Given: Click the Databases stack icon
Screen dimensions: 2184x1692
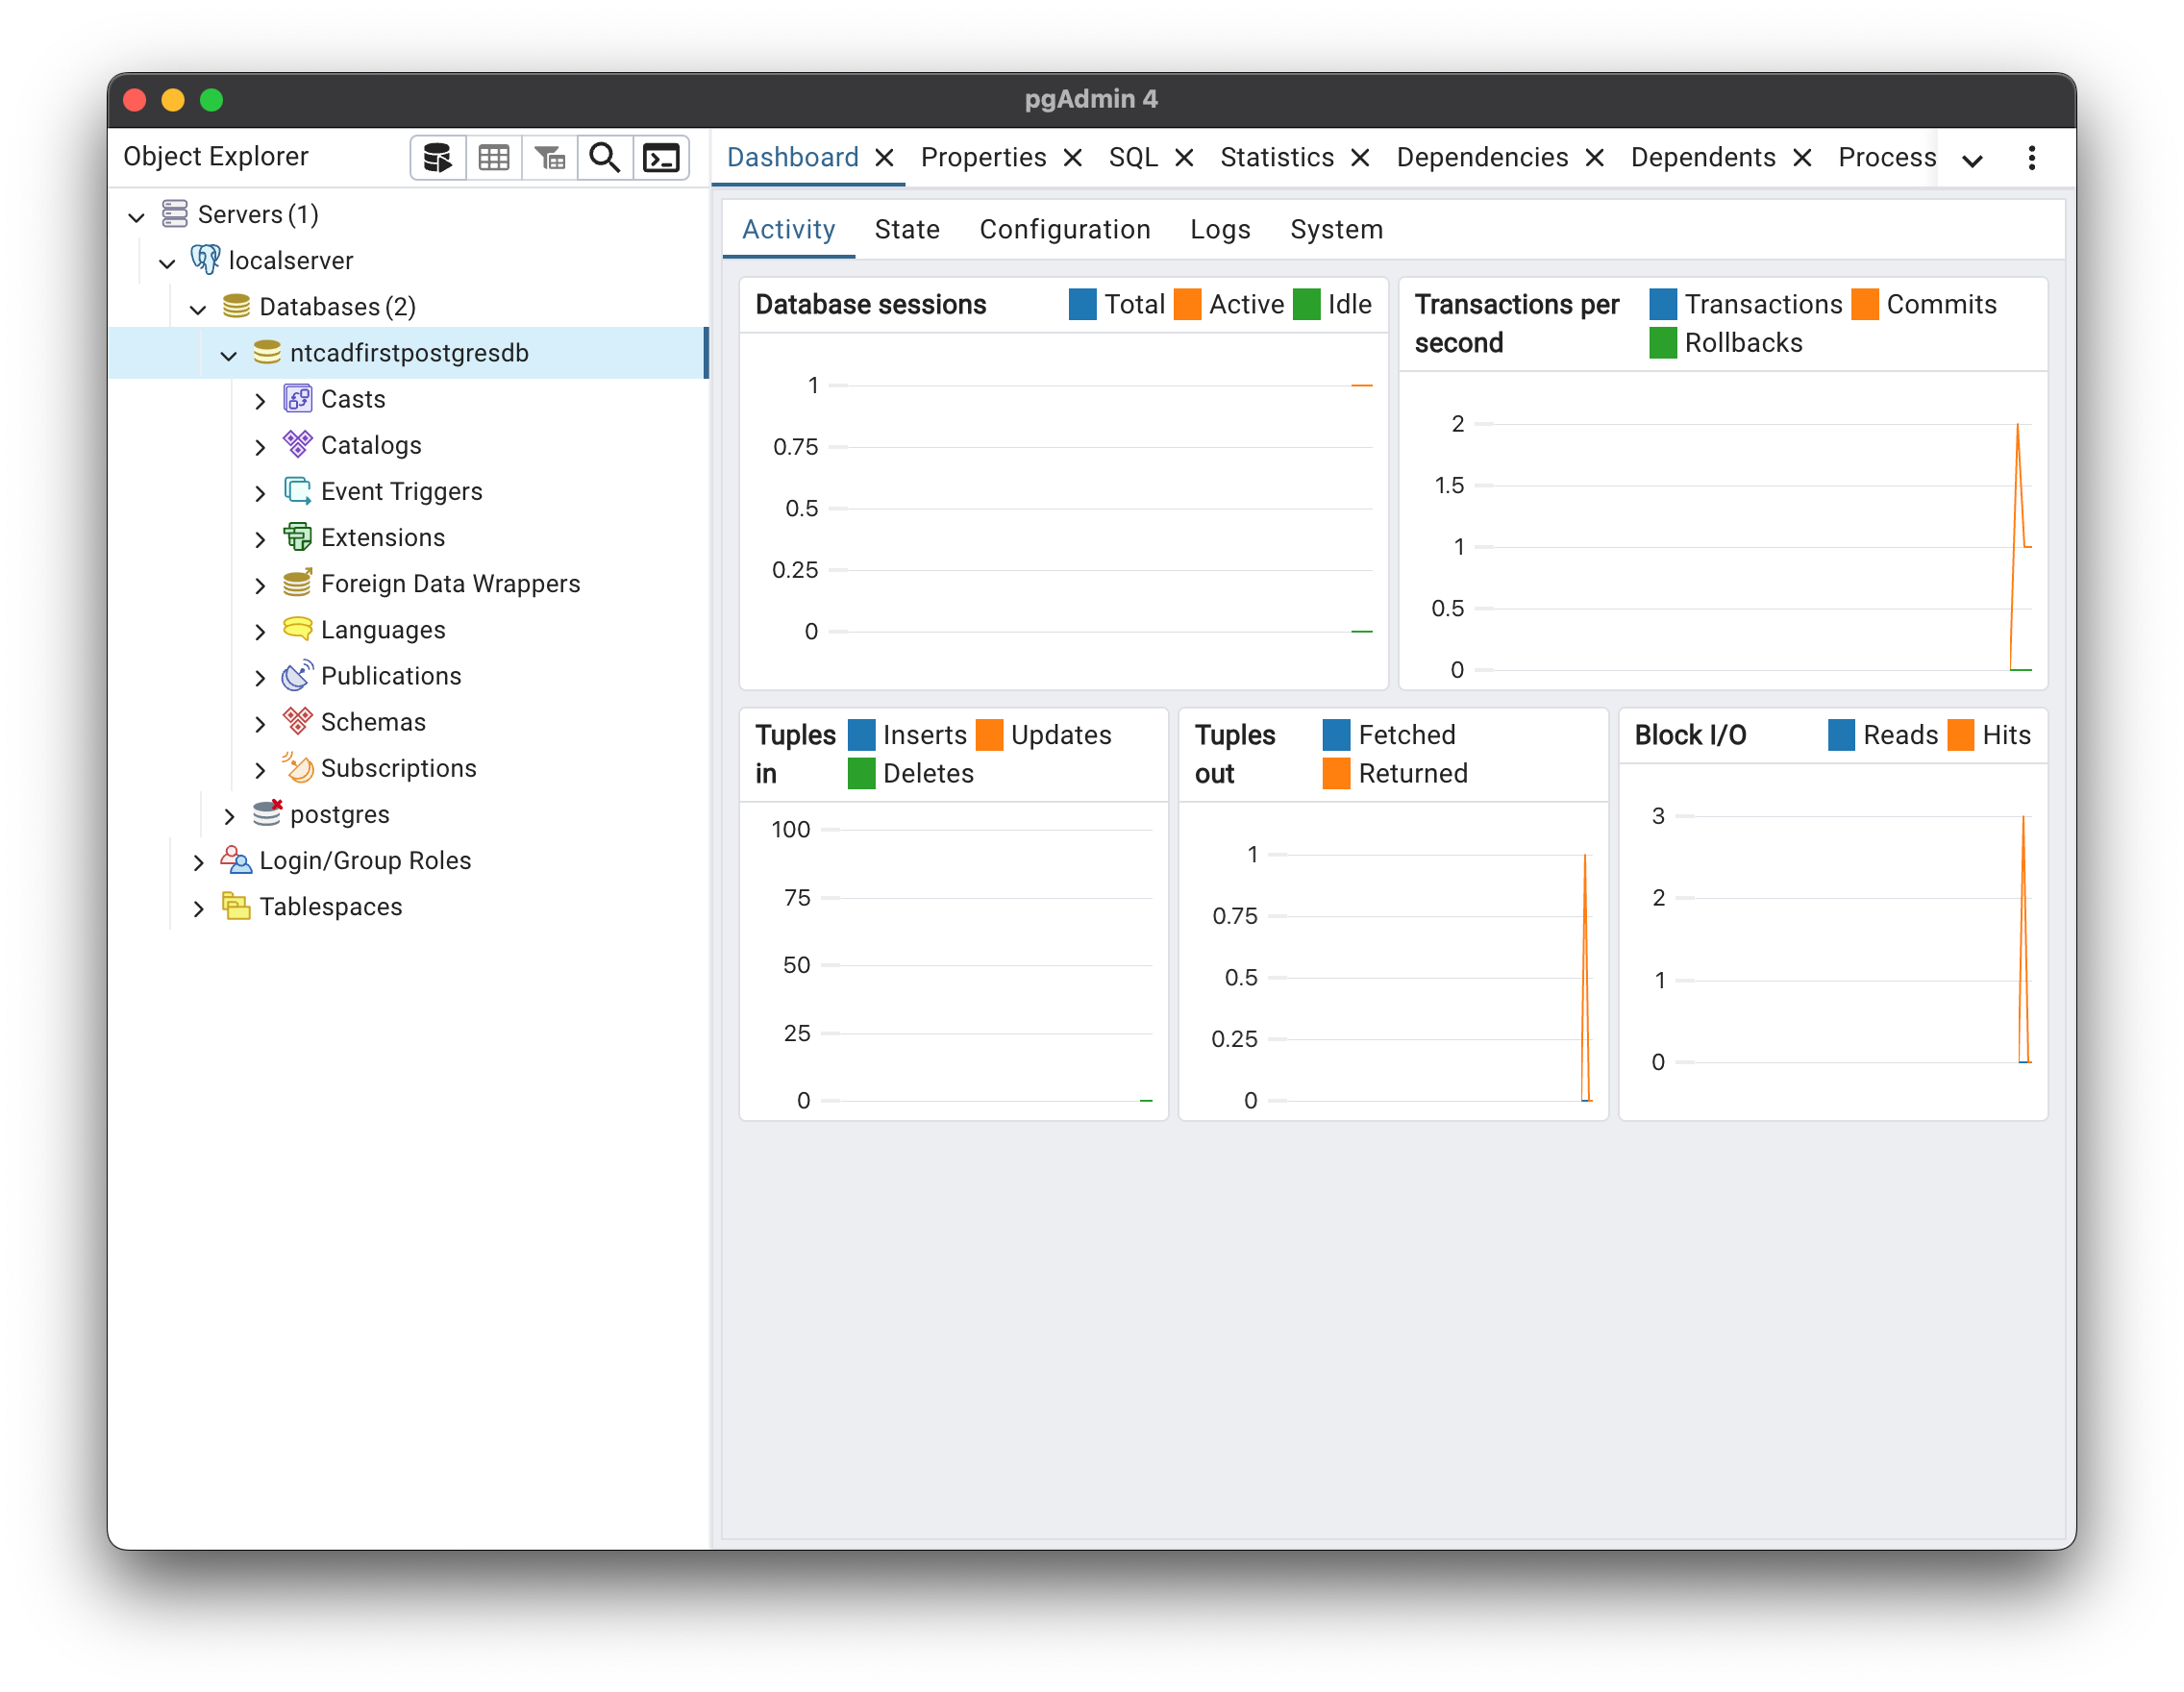Looking at the screenshot, I should tap(237, 306).
